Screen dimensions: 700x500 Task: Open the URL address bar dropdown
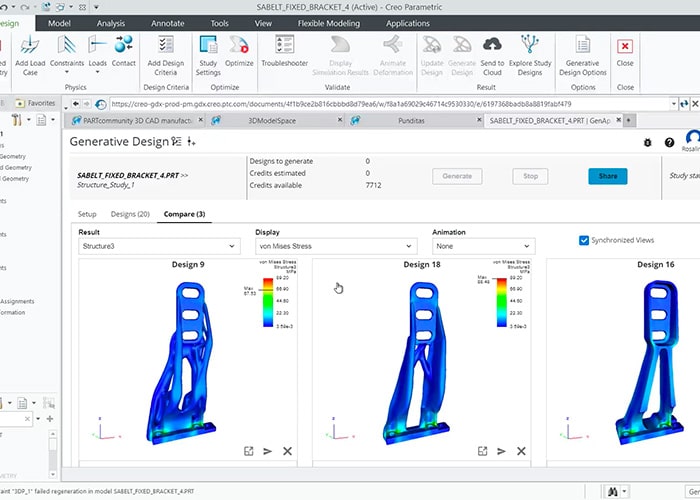pyautogui.click(x=673, y=104)
